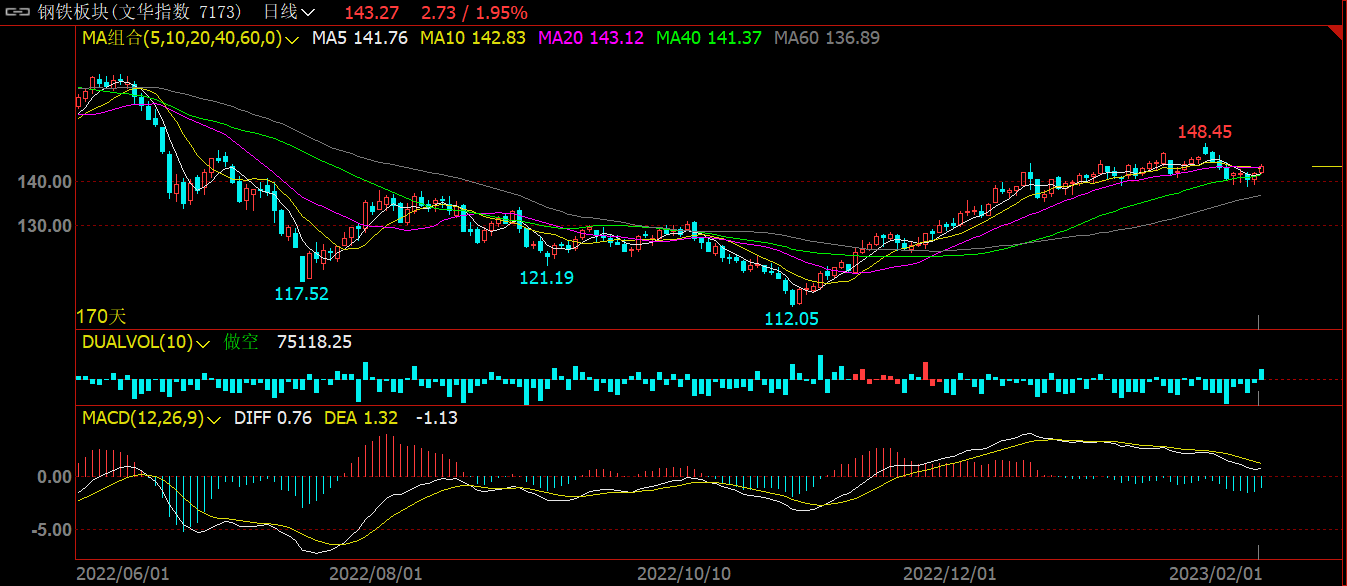Viewport: 1347px width, 586px height.
Task: Open the 日线 period dropdown
Action: (289, 13)
